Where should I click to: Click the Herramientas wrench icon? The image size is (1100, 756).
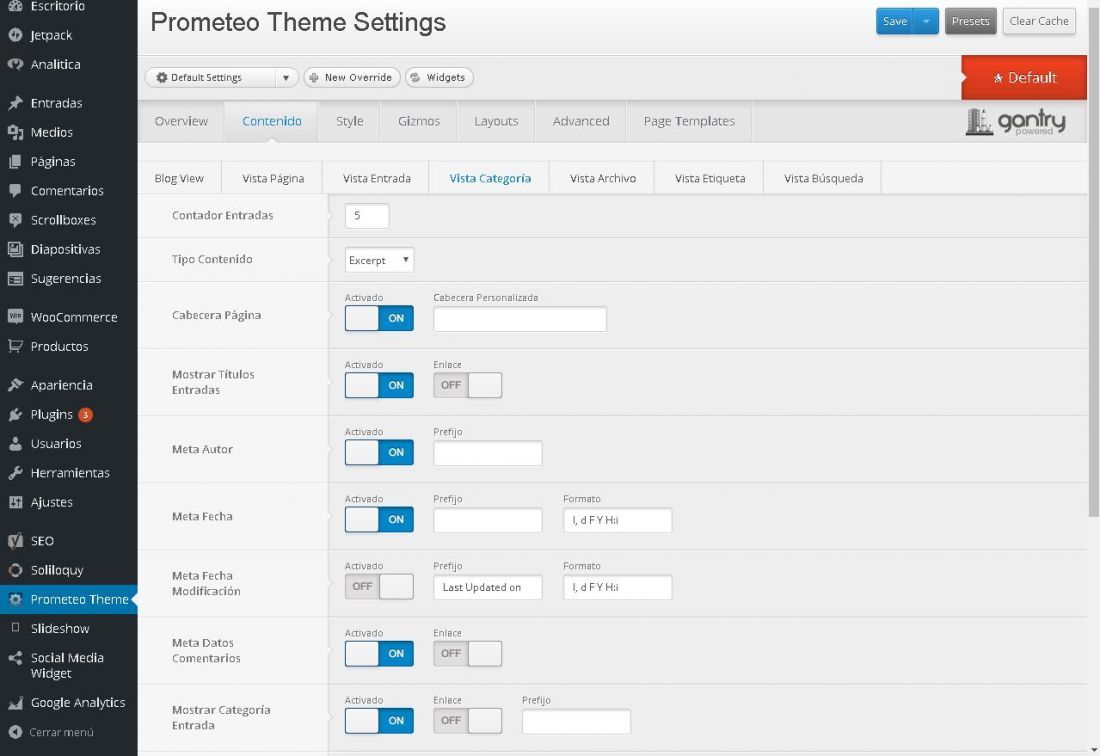click(15, 473)
